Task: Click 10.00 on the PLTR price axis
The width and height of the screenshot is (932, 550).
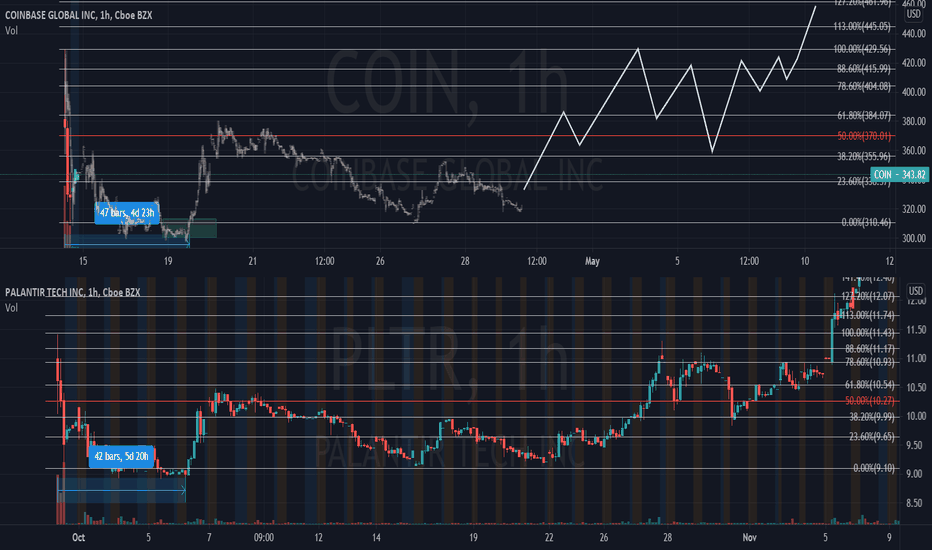Action: coord(915,416)
